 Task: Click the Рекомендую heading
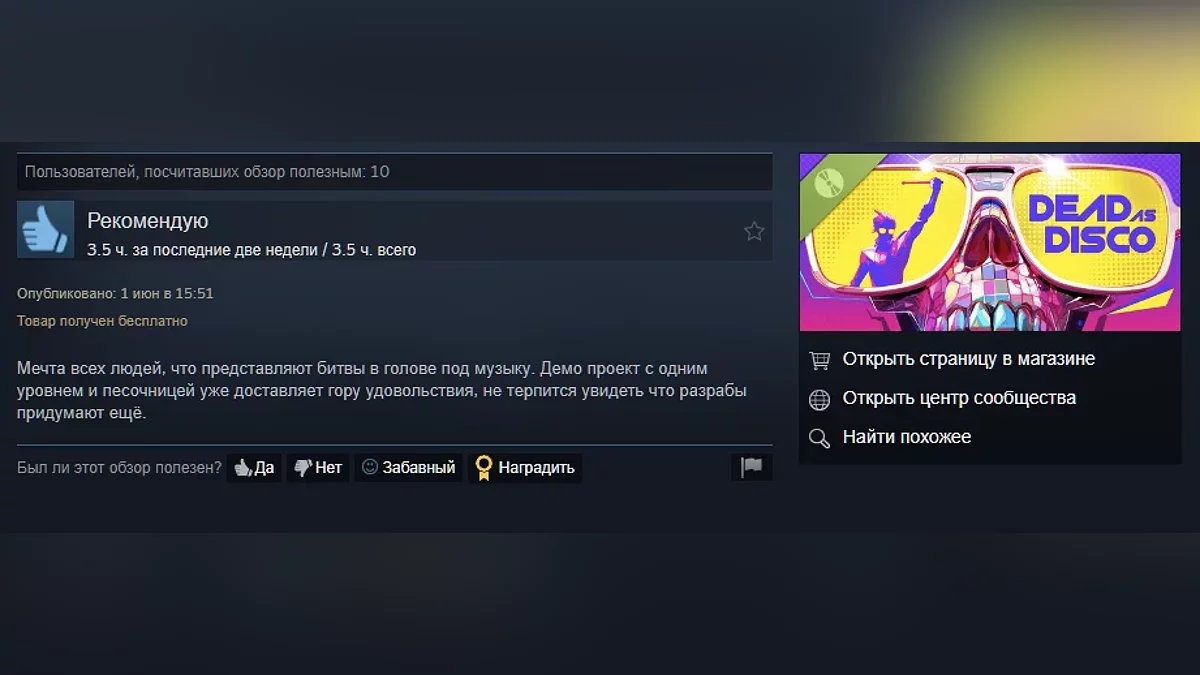point(148,221)
